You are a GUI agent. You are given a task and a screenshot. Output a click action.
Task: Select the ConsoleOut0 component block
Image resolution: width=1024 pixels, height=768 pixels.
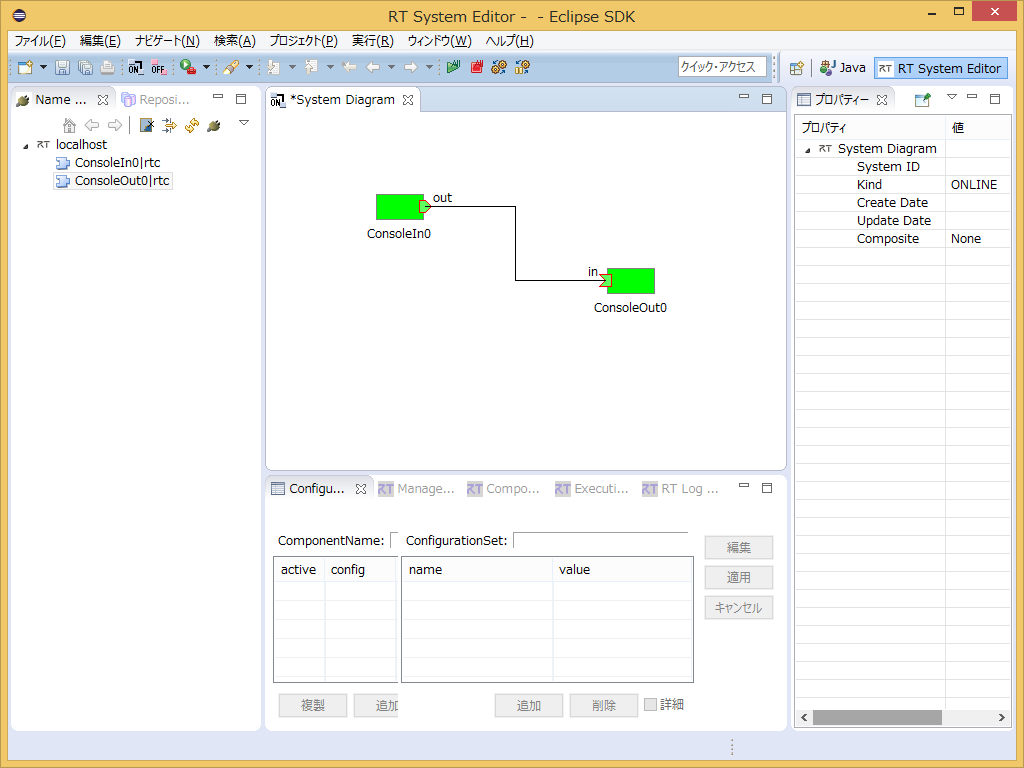click(632, 281)
